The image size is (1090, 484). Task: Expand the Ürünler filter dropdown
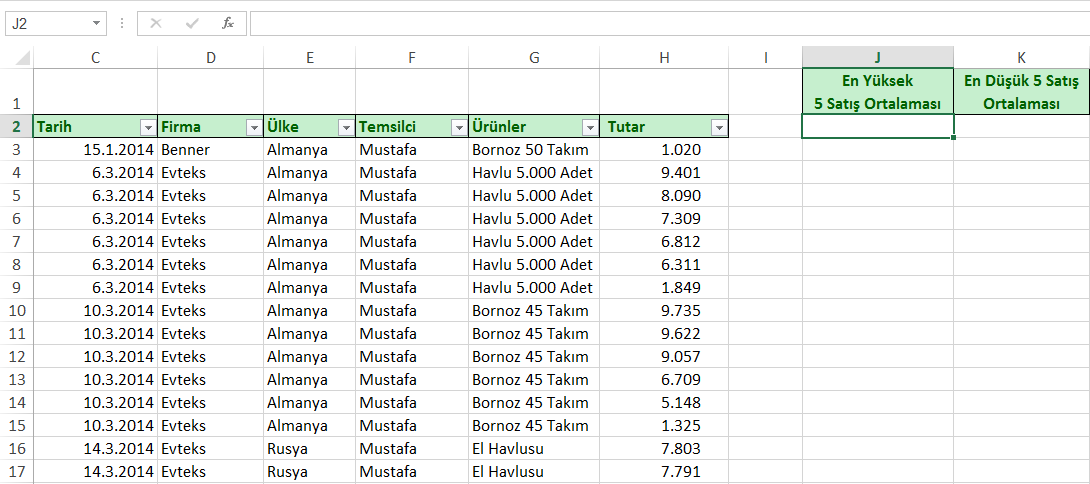[589, 127]
